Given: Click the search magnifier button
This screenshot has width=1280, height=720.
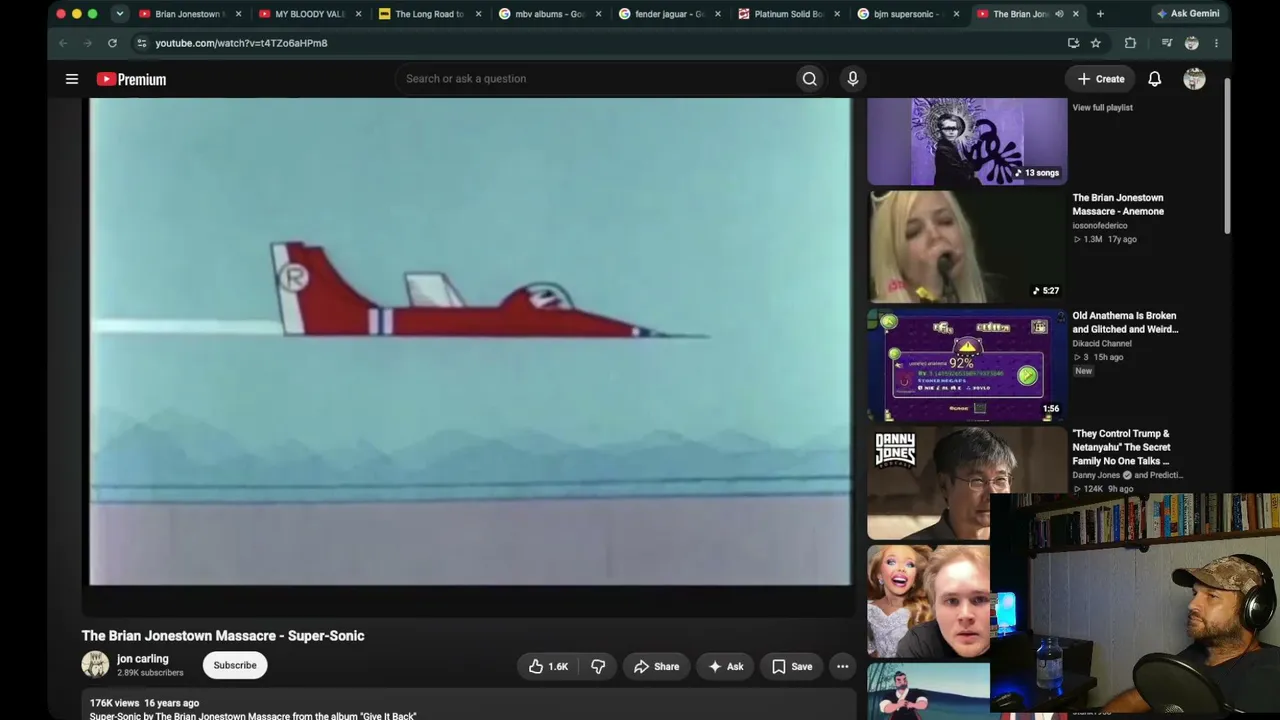Looking at the screenshot, I should pos(810,79).
